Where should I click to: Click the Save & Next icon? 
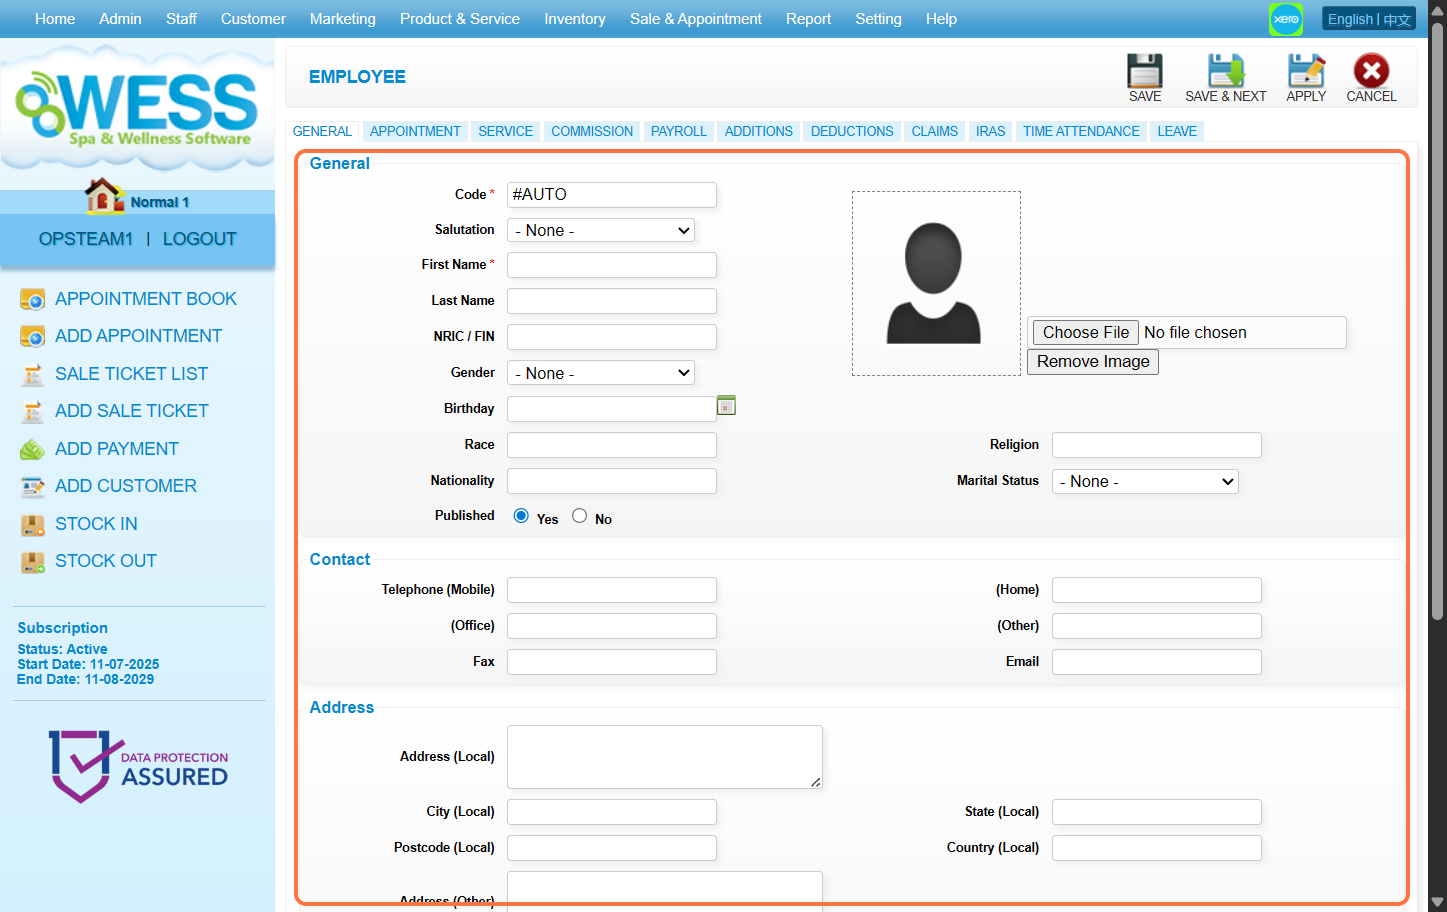tap(1225, 72)
